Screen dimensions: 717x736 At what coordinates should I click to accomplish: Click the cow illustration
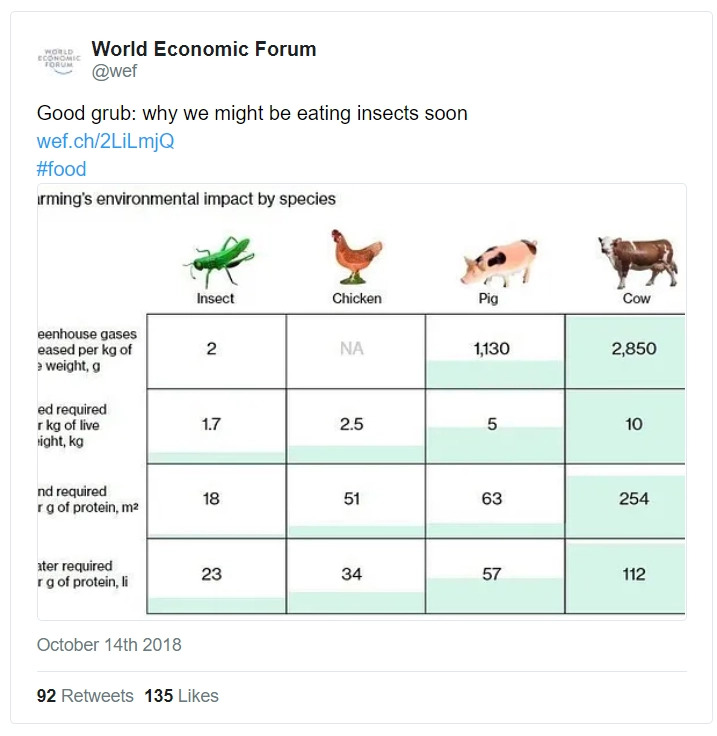coord(637,260)
